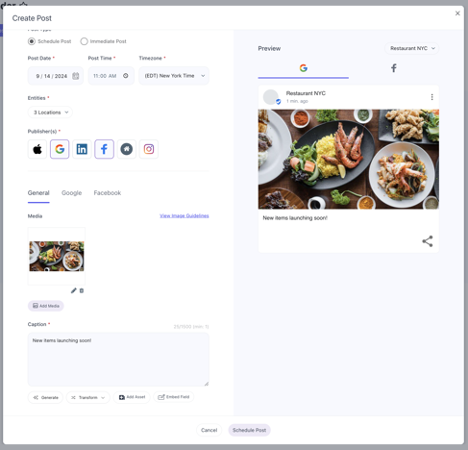
Task: Click the Cancel button
Action: coord(209,430)
